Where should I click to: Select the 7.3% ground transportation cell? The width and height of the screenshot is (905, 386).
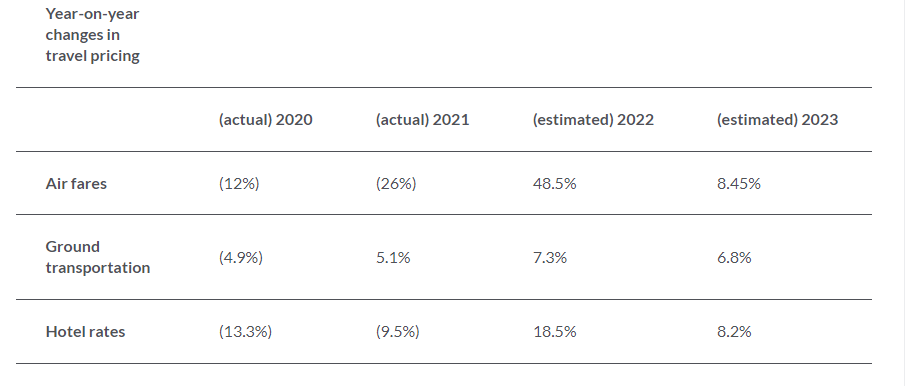coord(550,257)
